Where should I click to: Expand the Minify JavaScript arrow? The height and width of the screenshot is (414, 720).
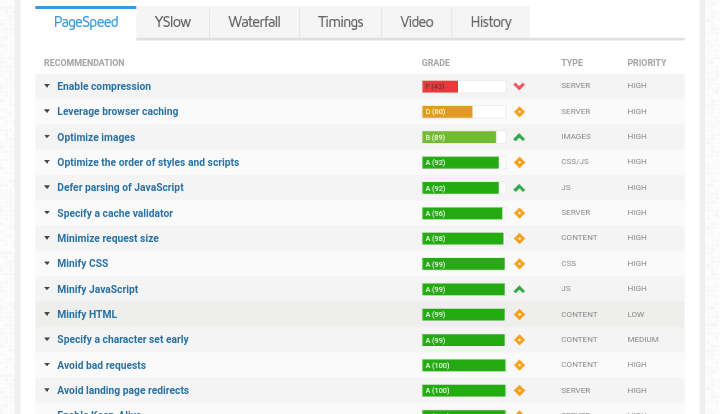pyautogui.click(x=47, y=289)
